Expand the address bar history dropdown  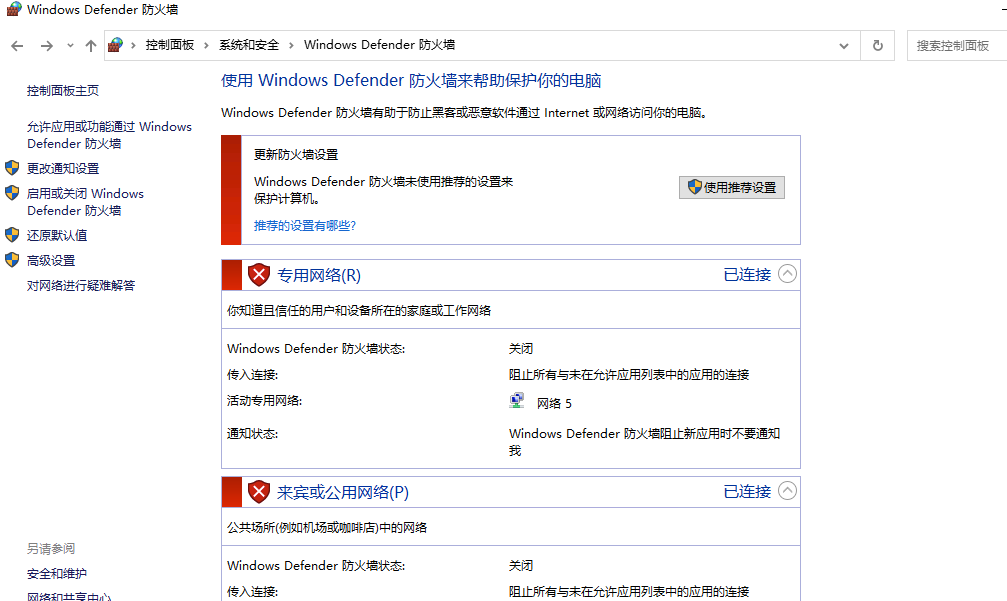844,46
